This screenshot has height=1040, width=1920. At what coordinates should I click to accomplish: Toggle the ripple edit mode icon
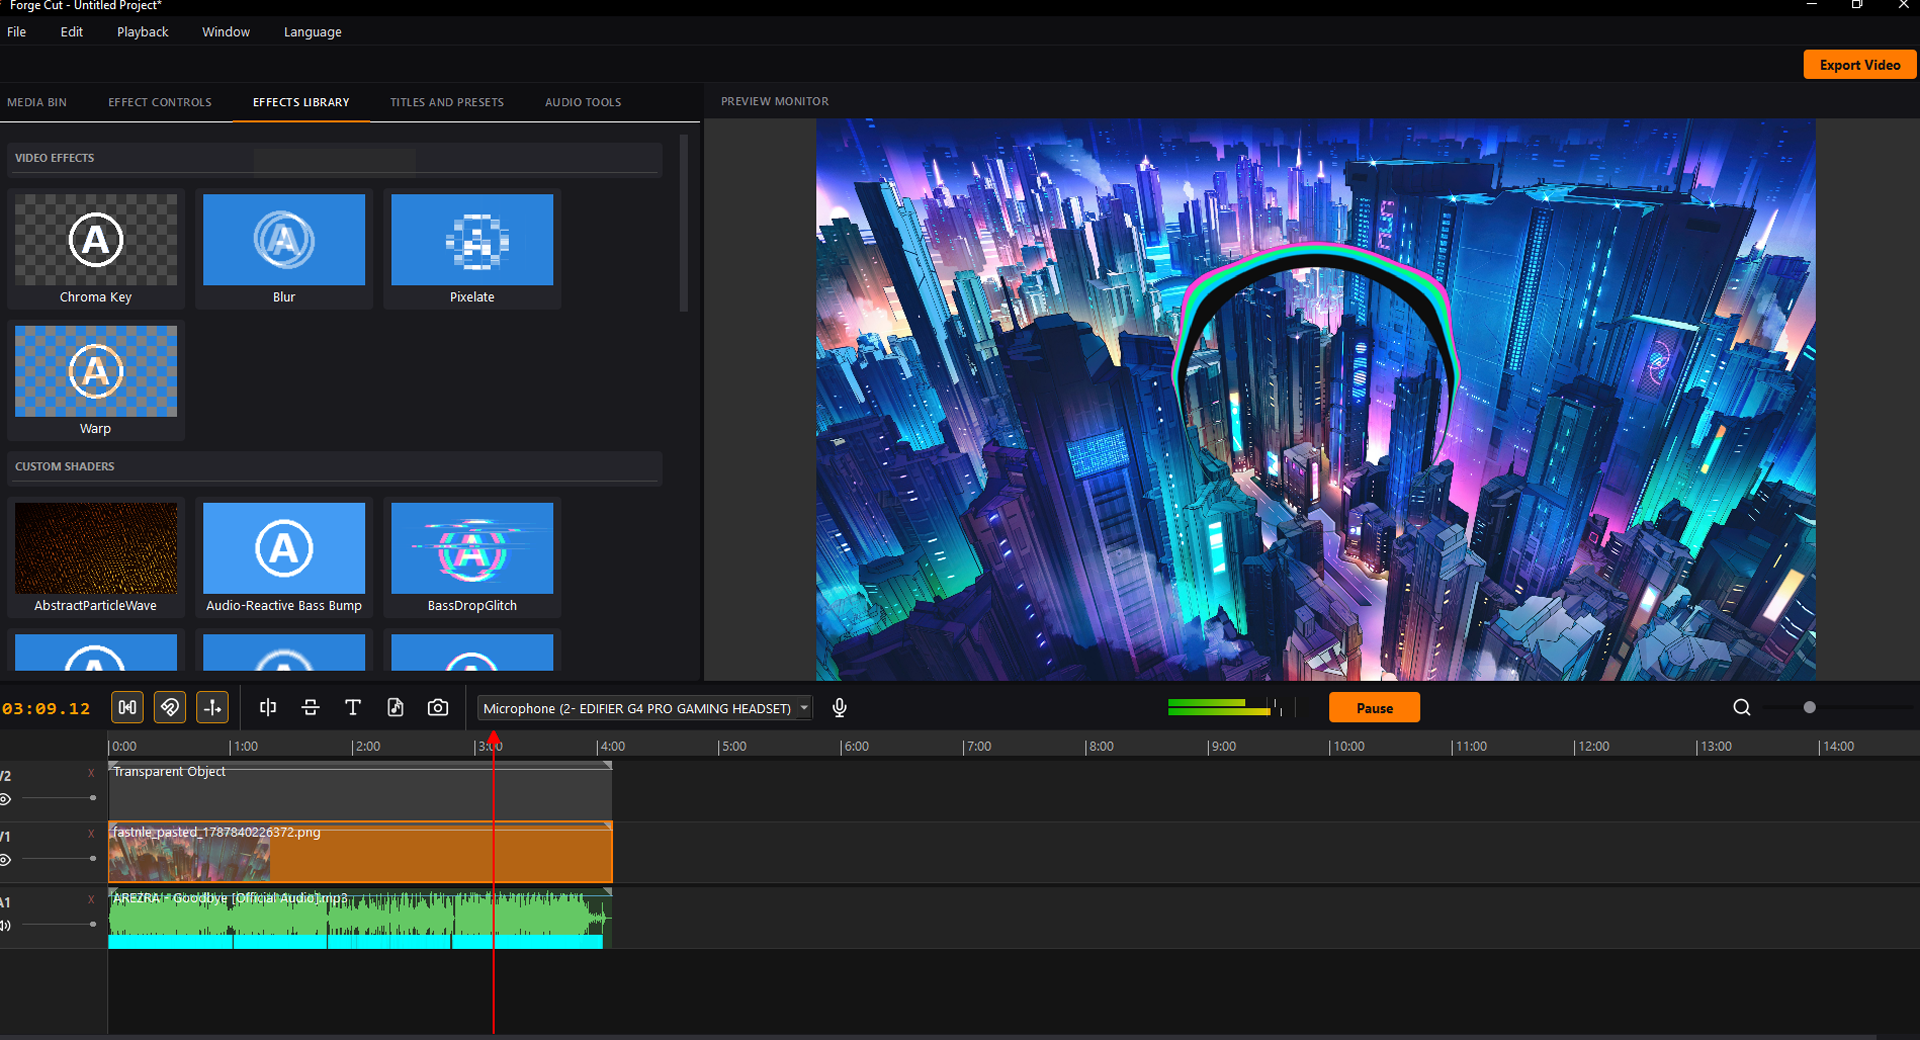pos(128,708)
